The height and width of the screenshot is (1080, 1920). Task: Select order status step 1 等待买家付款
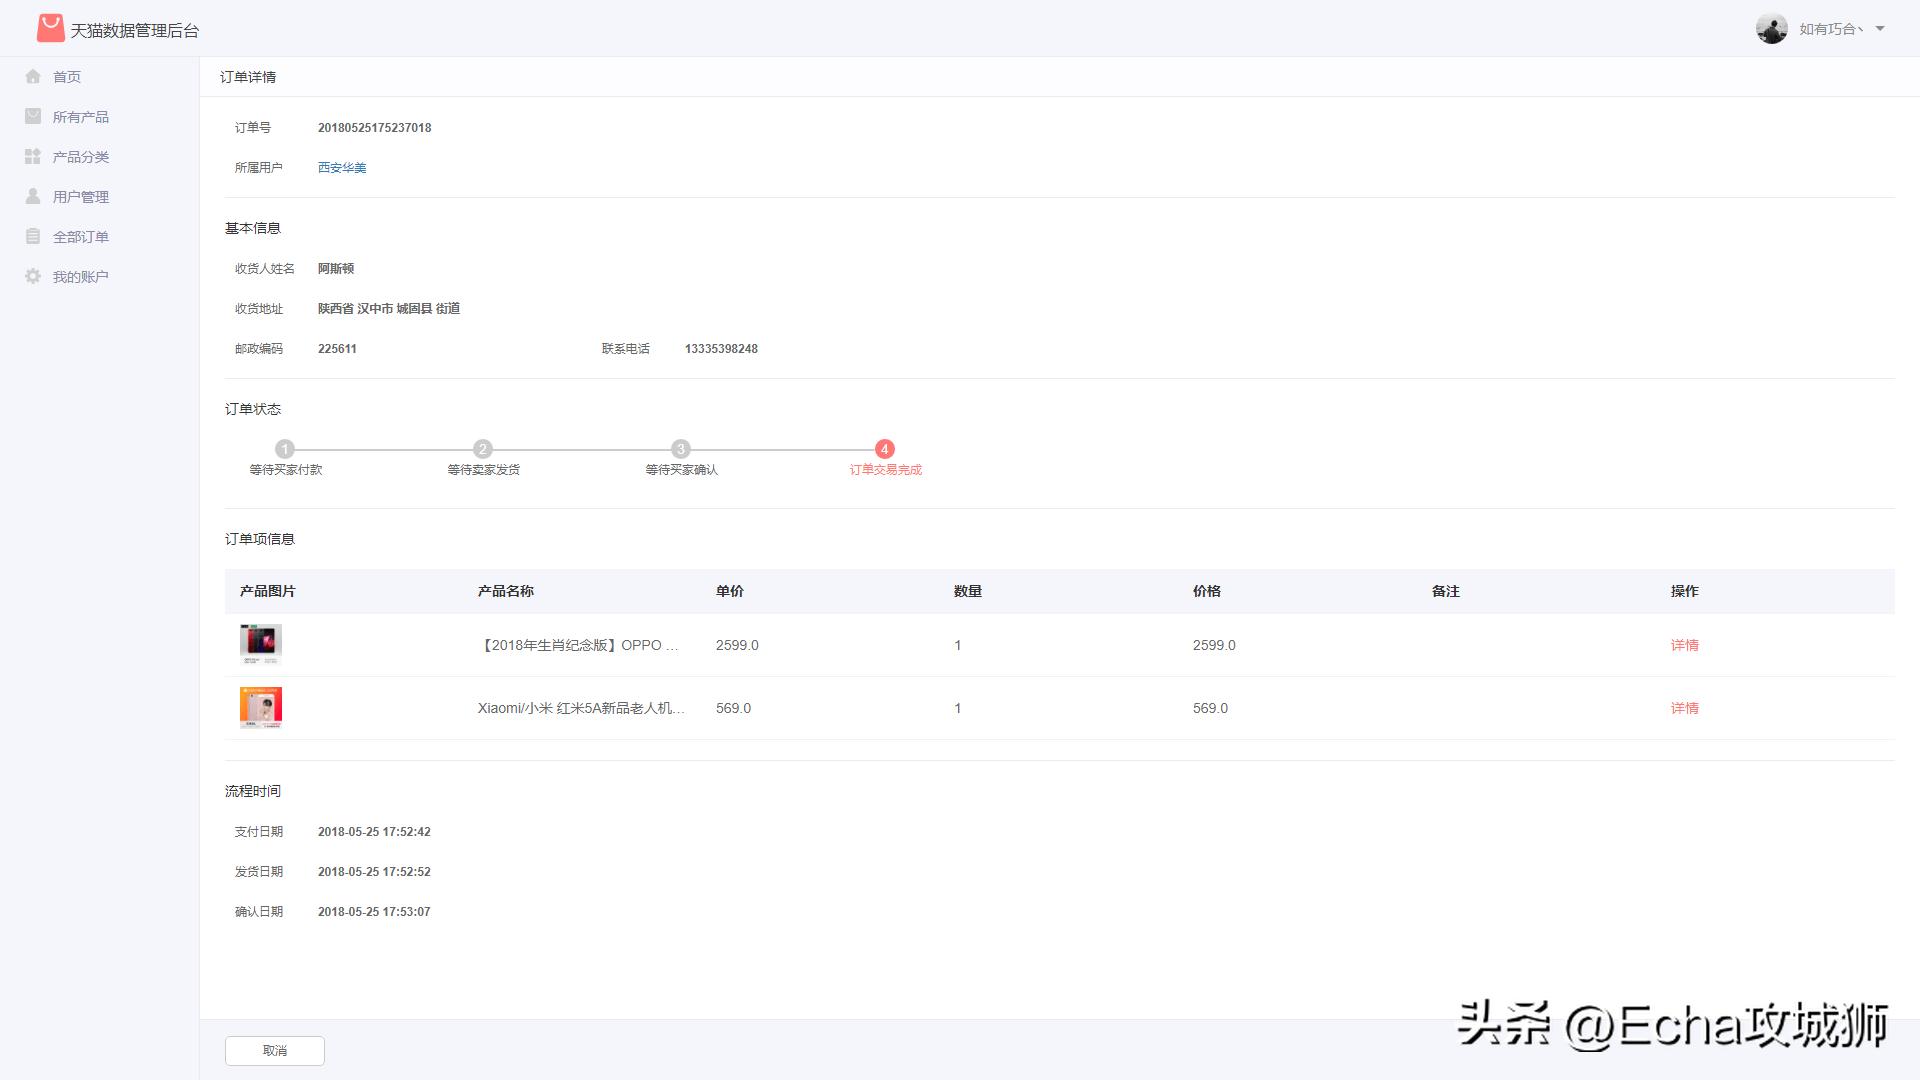click(287, 450)
